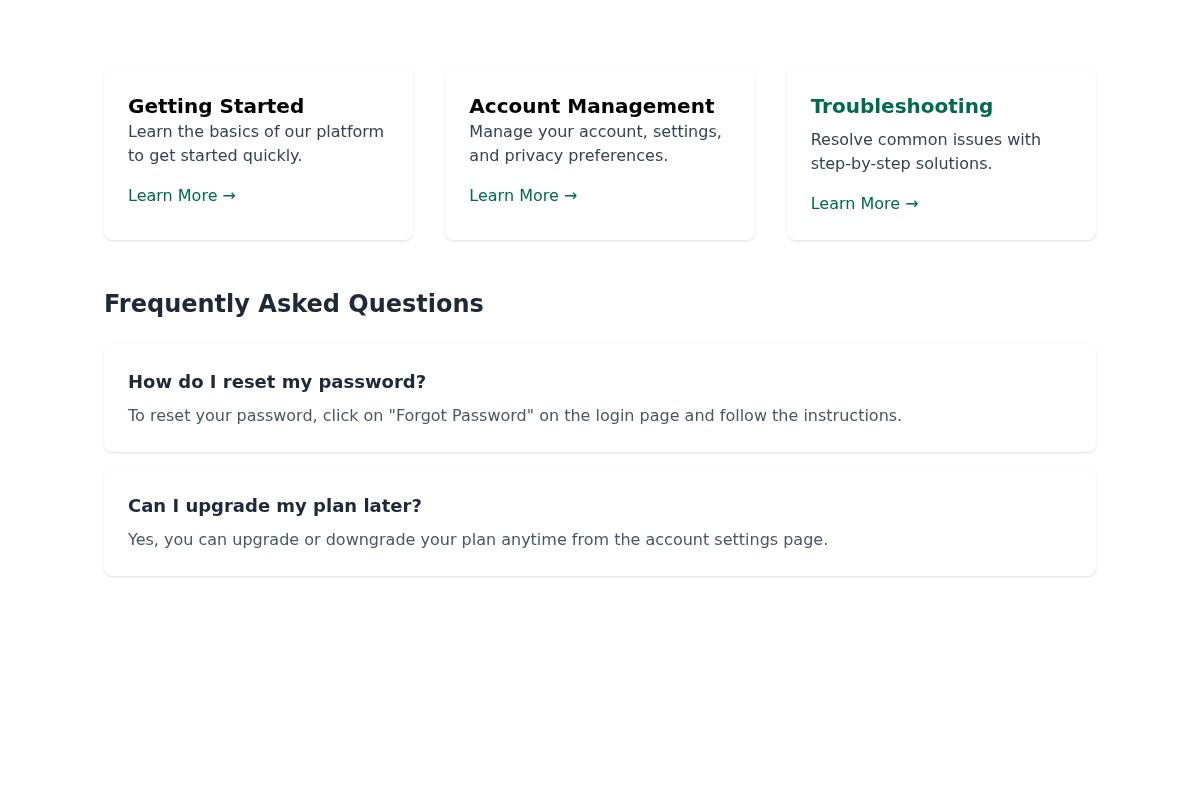Click the password reset answer text
This screenshot has width=1200, height=800.
[514, 416]
